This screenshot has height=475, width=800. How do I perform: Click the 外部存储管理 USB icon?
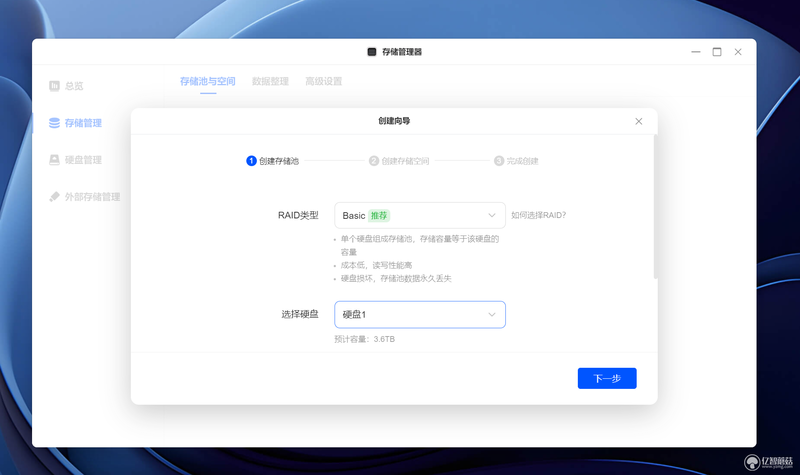point(54,197)
